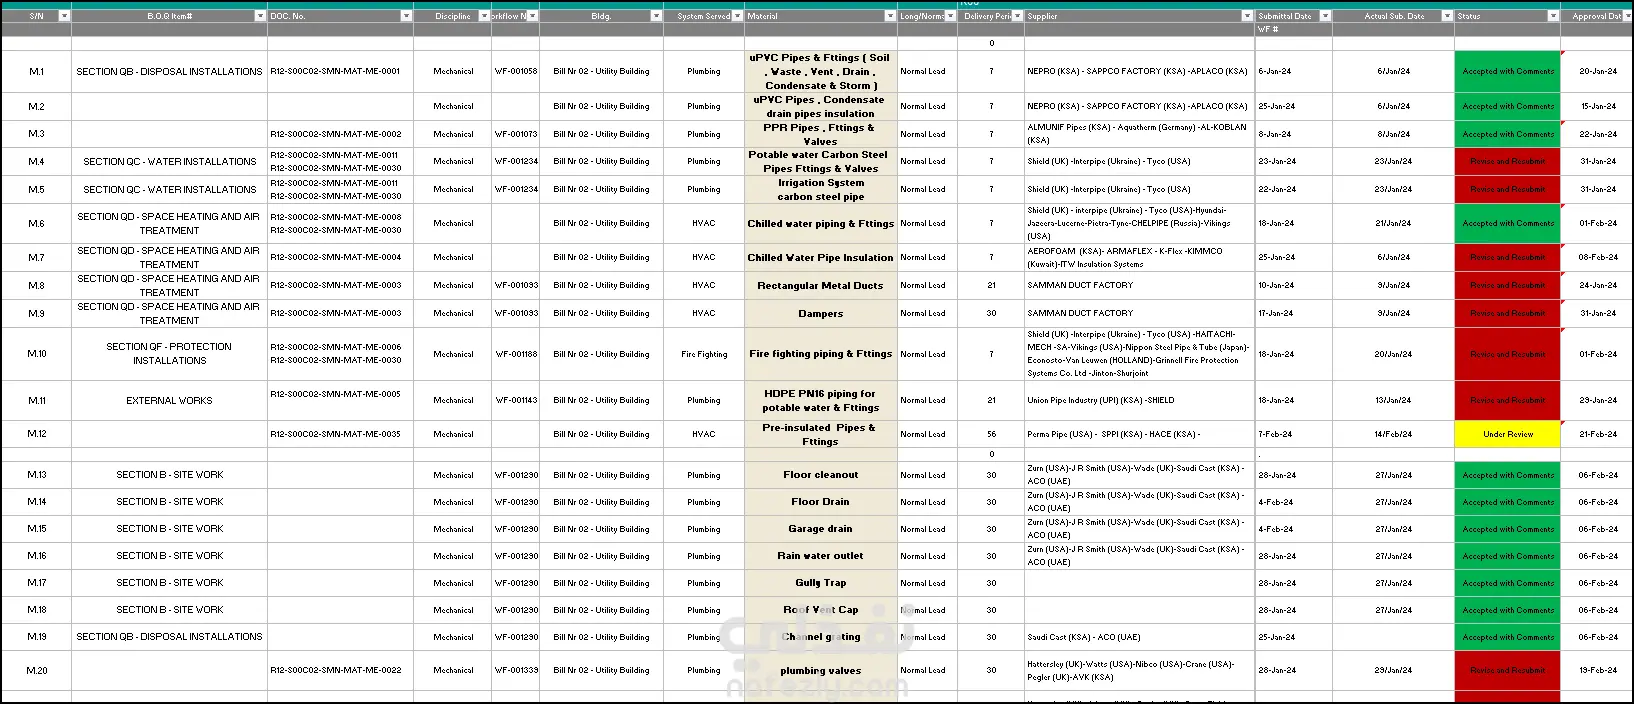
Task: Select document cell 'R12-S00C02-SMN-MAT-ME-0001'
Action: coord(340,72)
